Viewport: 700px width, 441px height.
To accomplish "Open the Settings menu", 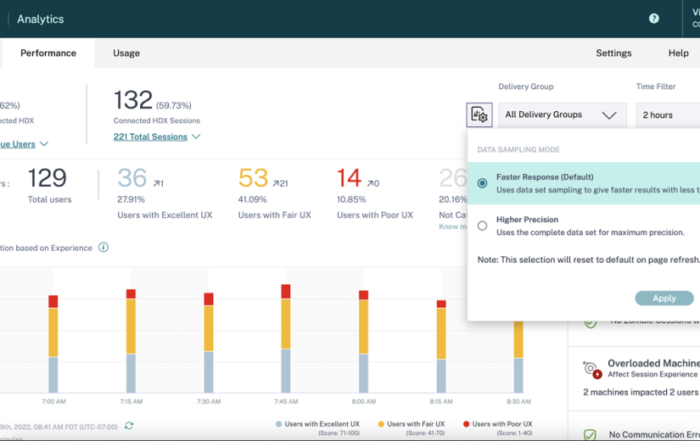I will (x=613, y=53).
